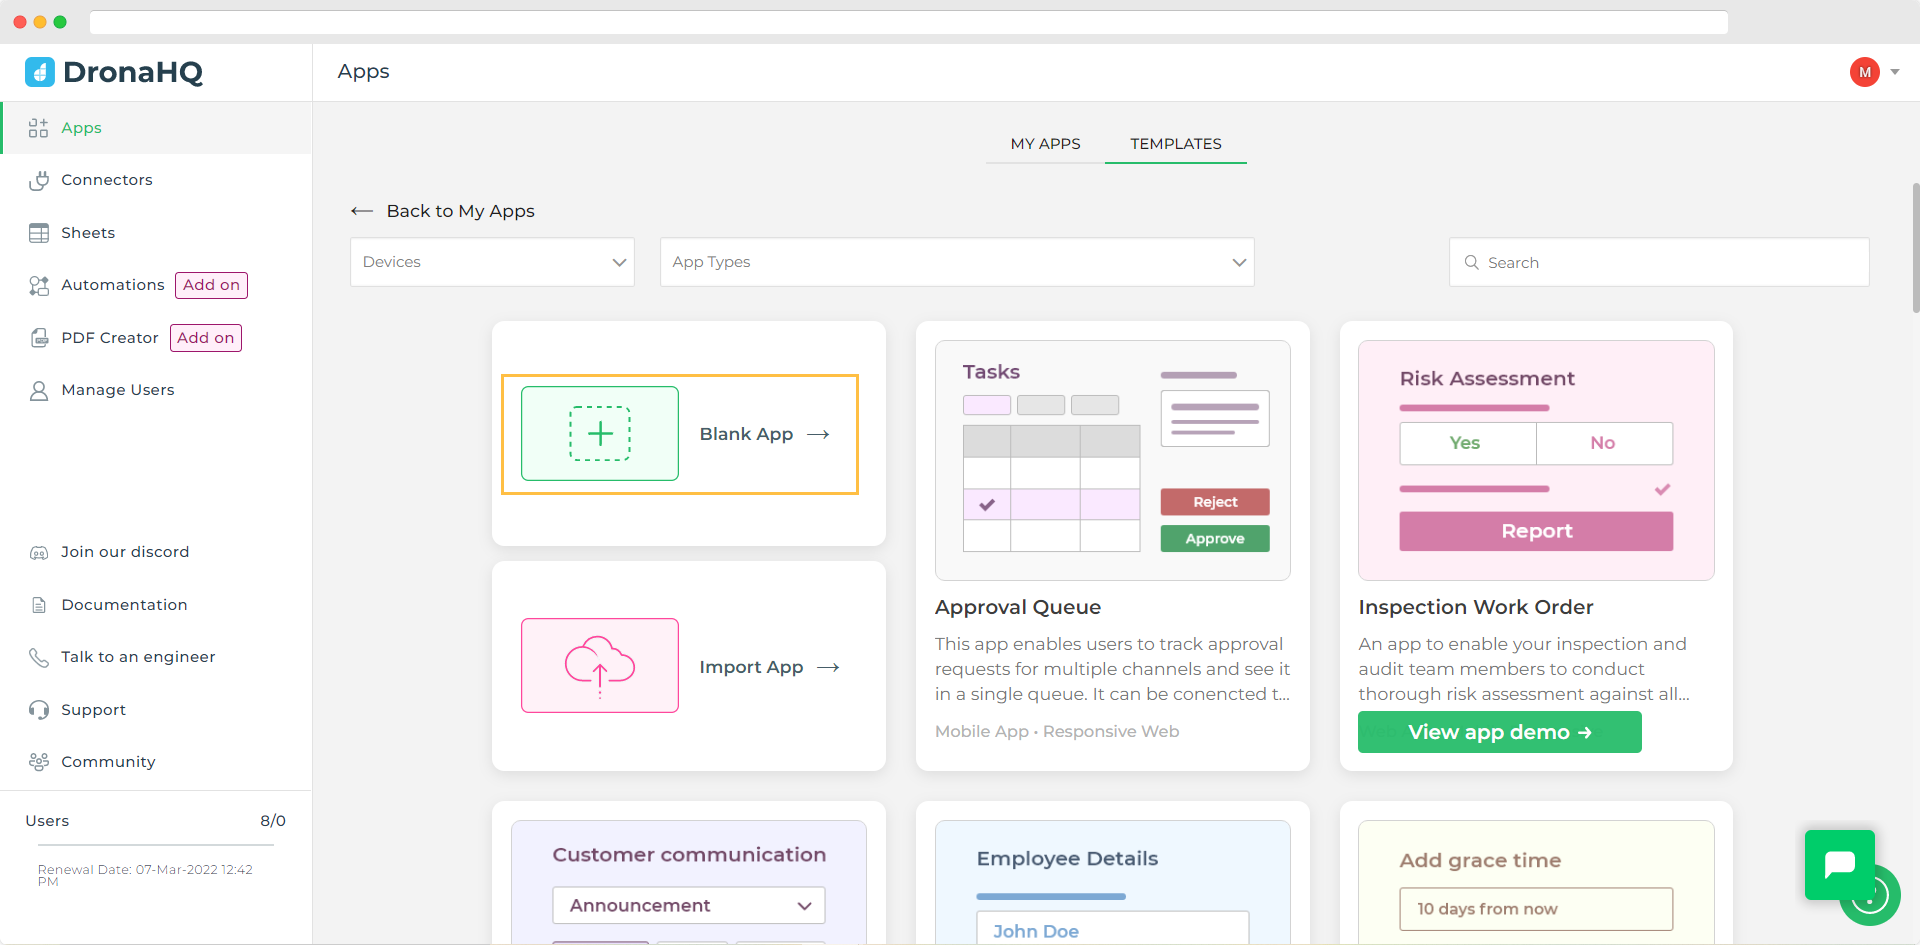Open the Documentation page link
The height and width of the screenshot is (945, 1920).
pos(124,605)
